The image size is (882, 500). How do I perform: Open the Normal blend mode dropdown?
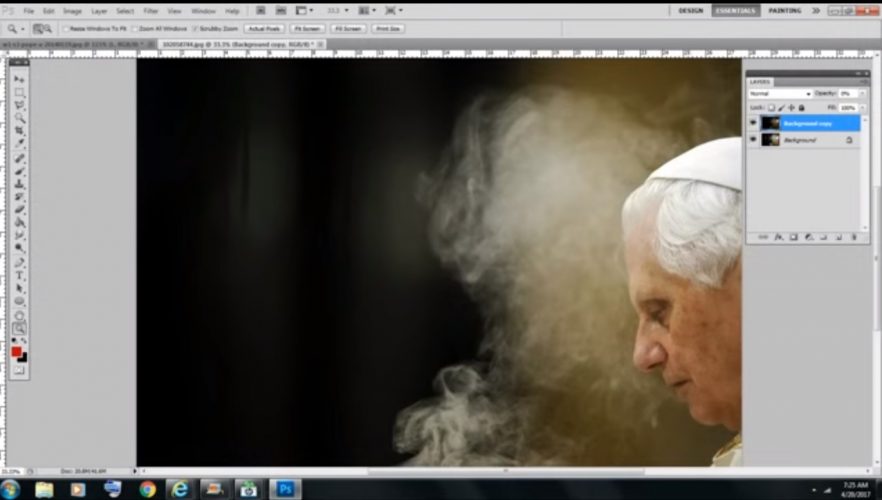click(778, 93)
